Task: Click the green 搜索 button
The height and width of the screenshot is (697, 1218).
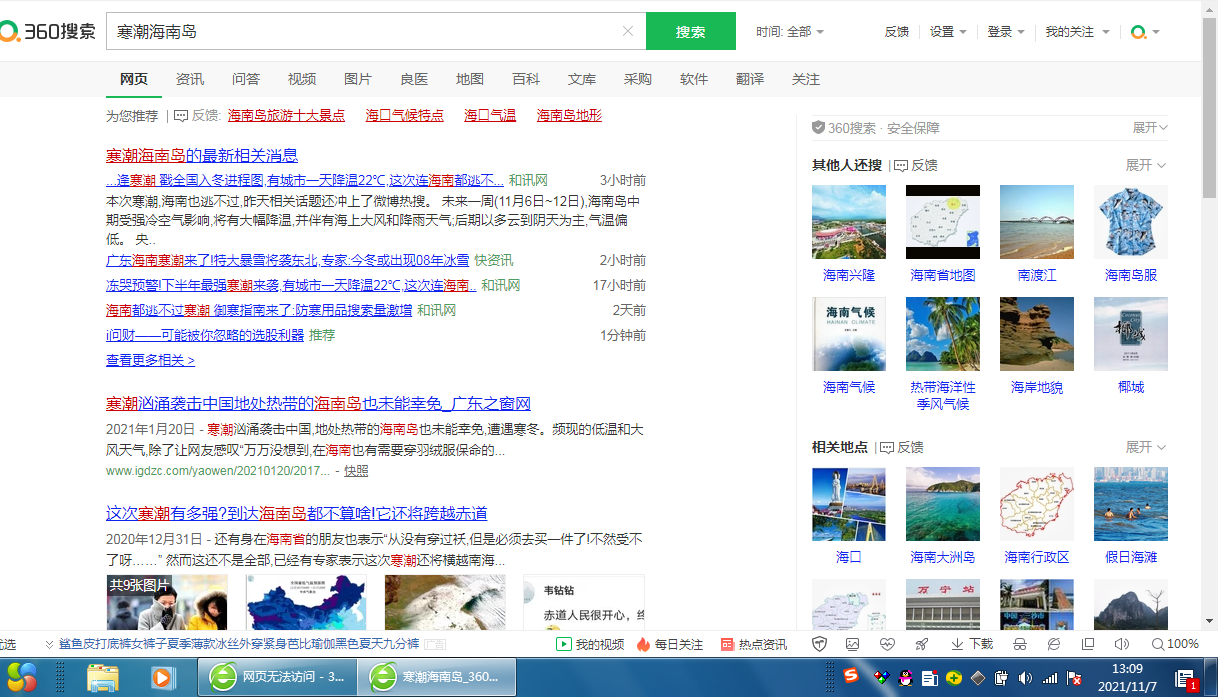Action: (691, 31)
